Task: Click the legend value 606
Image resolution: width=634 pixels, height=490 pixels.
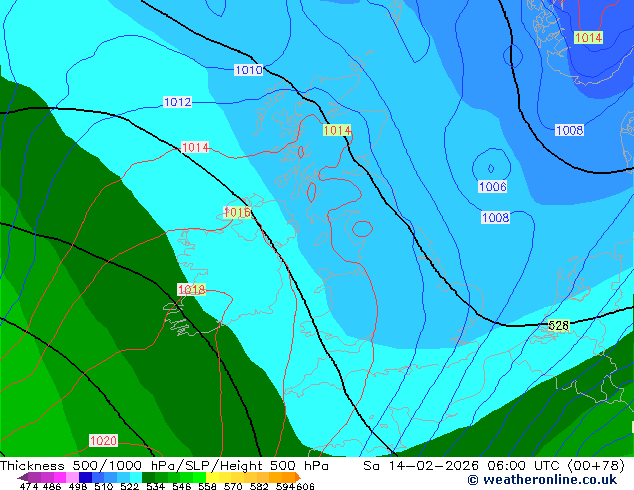Action: point(305,486)
